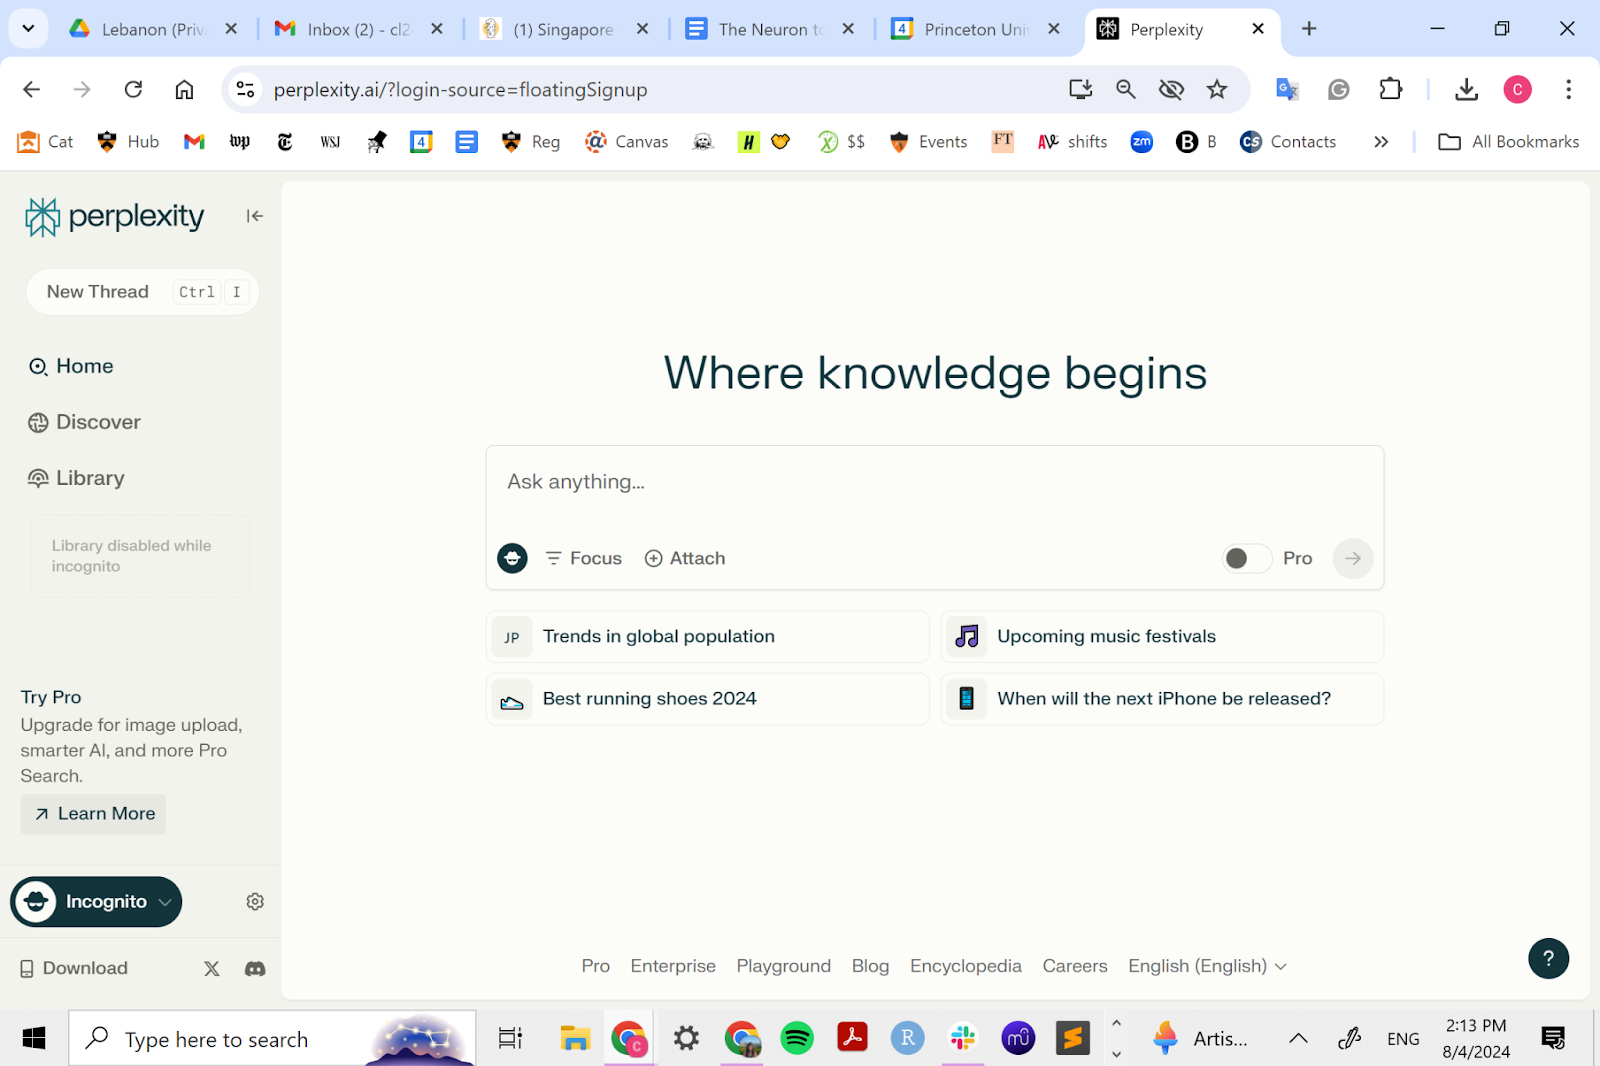Open Perplexity settings gear
This screenshot has width=1600, height=1066.
pyautogui.click(x=255, y=902)
